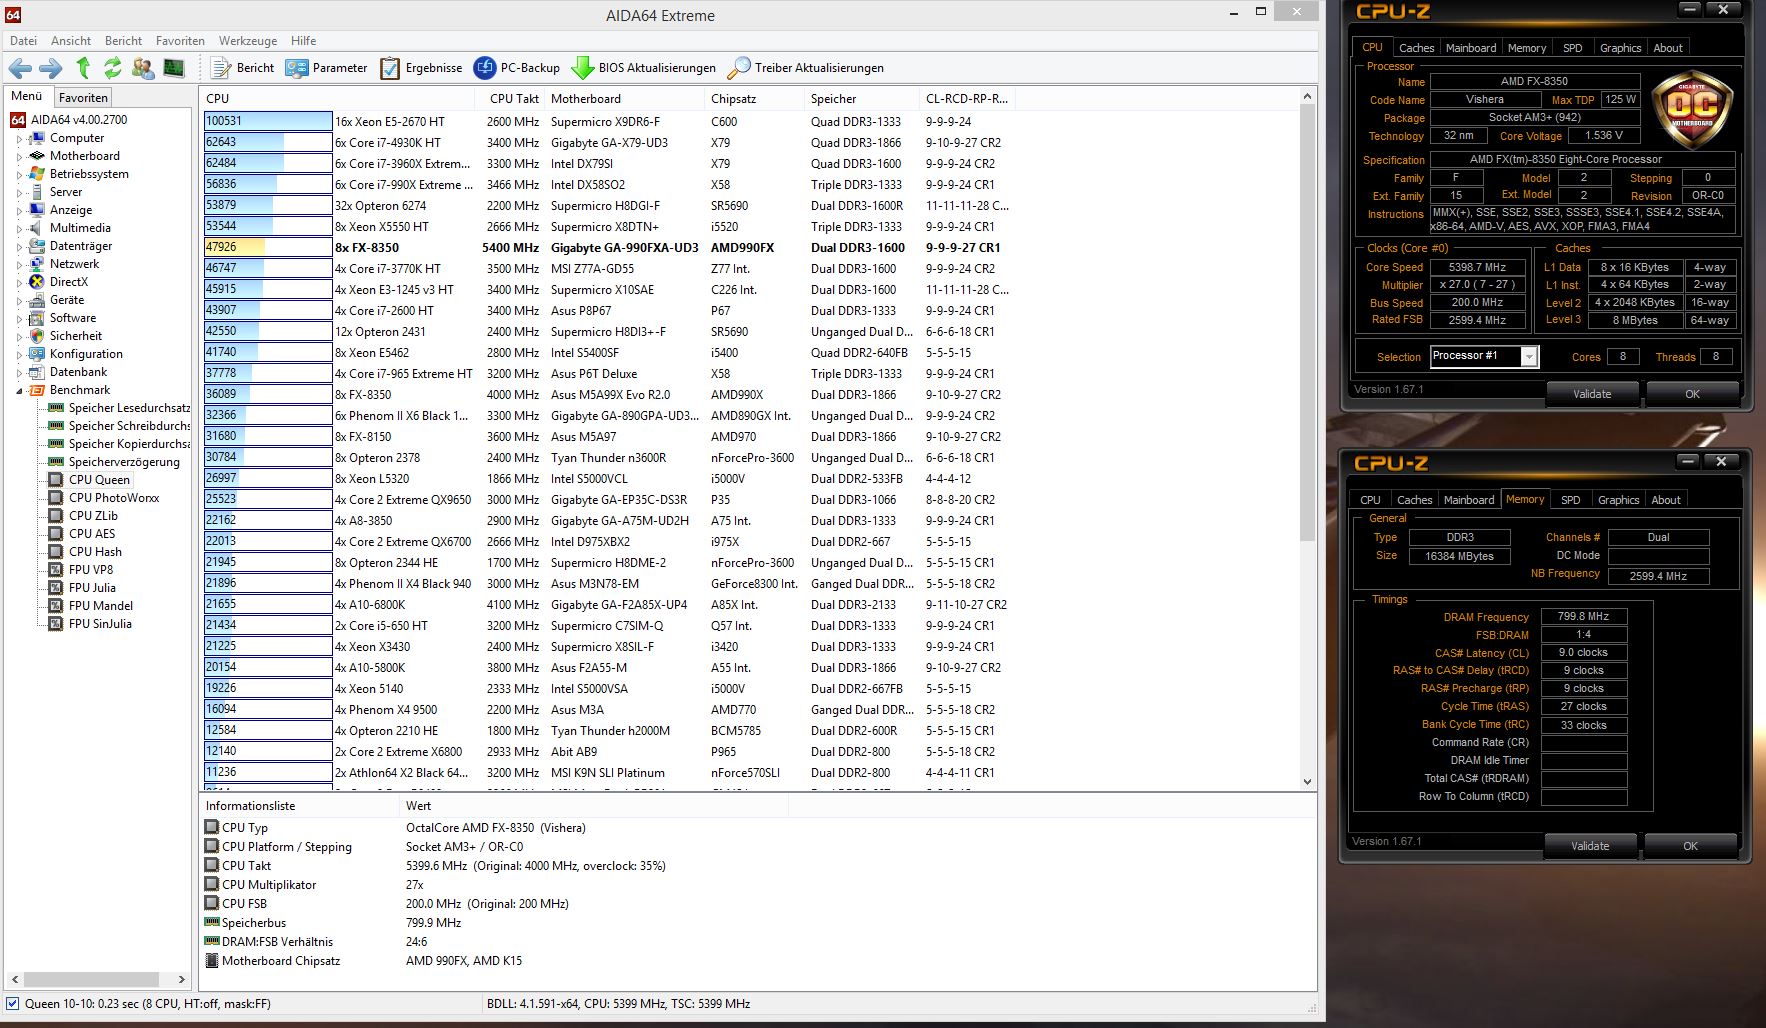The width and height of the screenshot is (1766, 1028).
Task: Open the Datei menu
Action: [x=24, y=41]
